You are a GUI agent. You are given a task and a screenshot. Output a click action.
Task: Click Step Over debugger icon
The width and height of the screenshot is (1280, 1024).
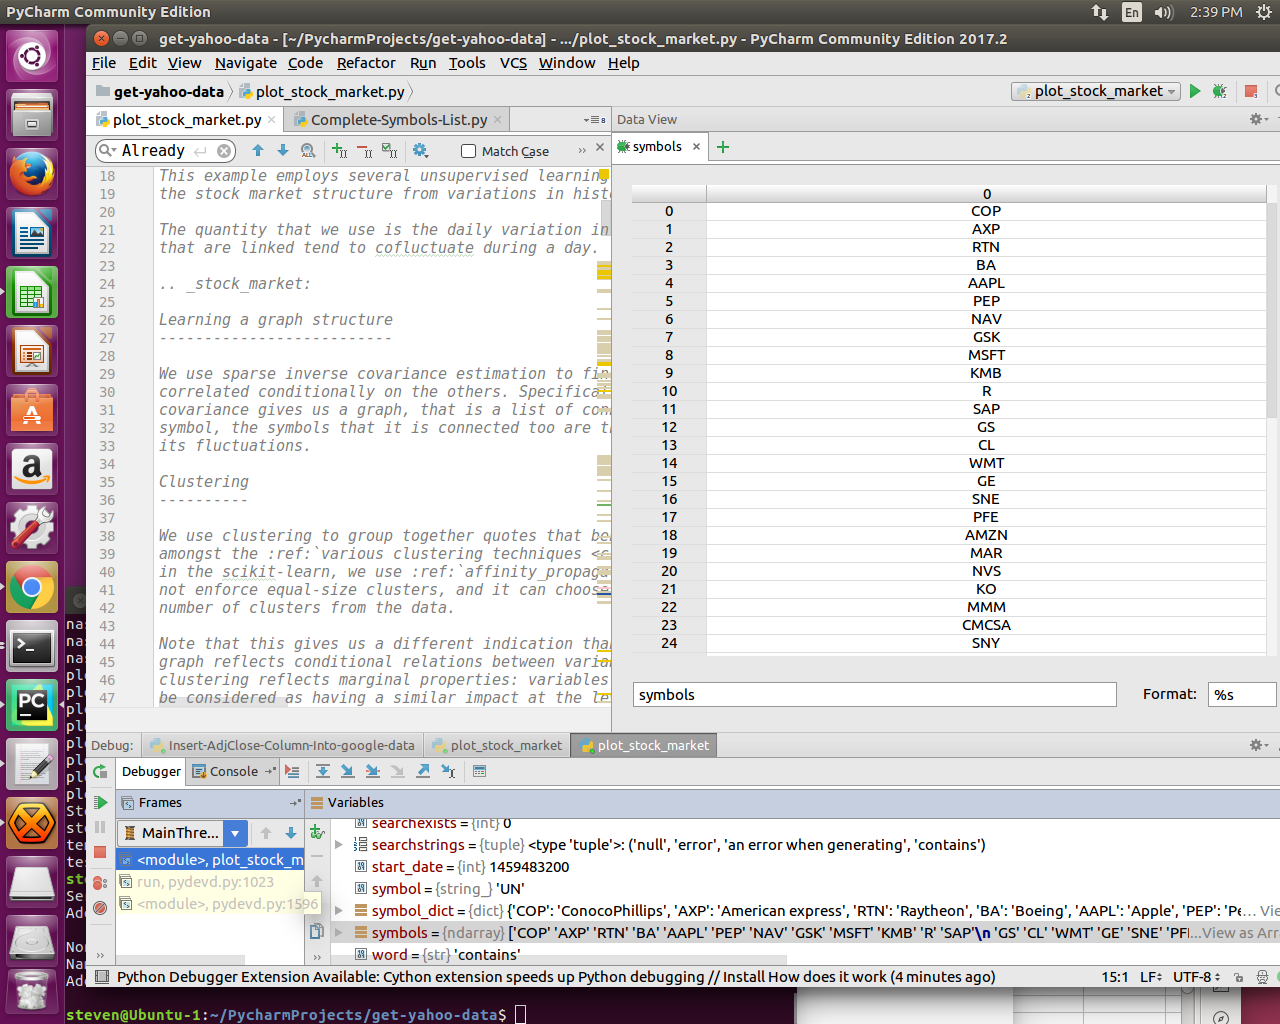click(323, 771)
